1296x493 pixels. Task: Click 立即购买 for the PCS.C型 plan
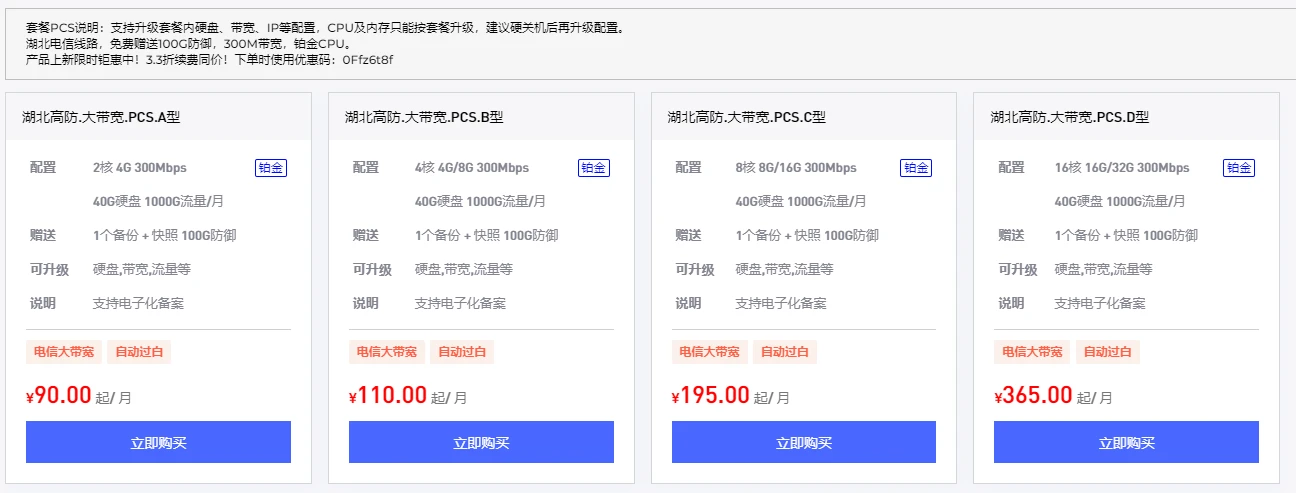coord(804,442)
